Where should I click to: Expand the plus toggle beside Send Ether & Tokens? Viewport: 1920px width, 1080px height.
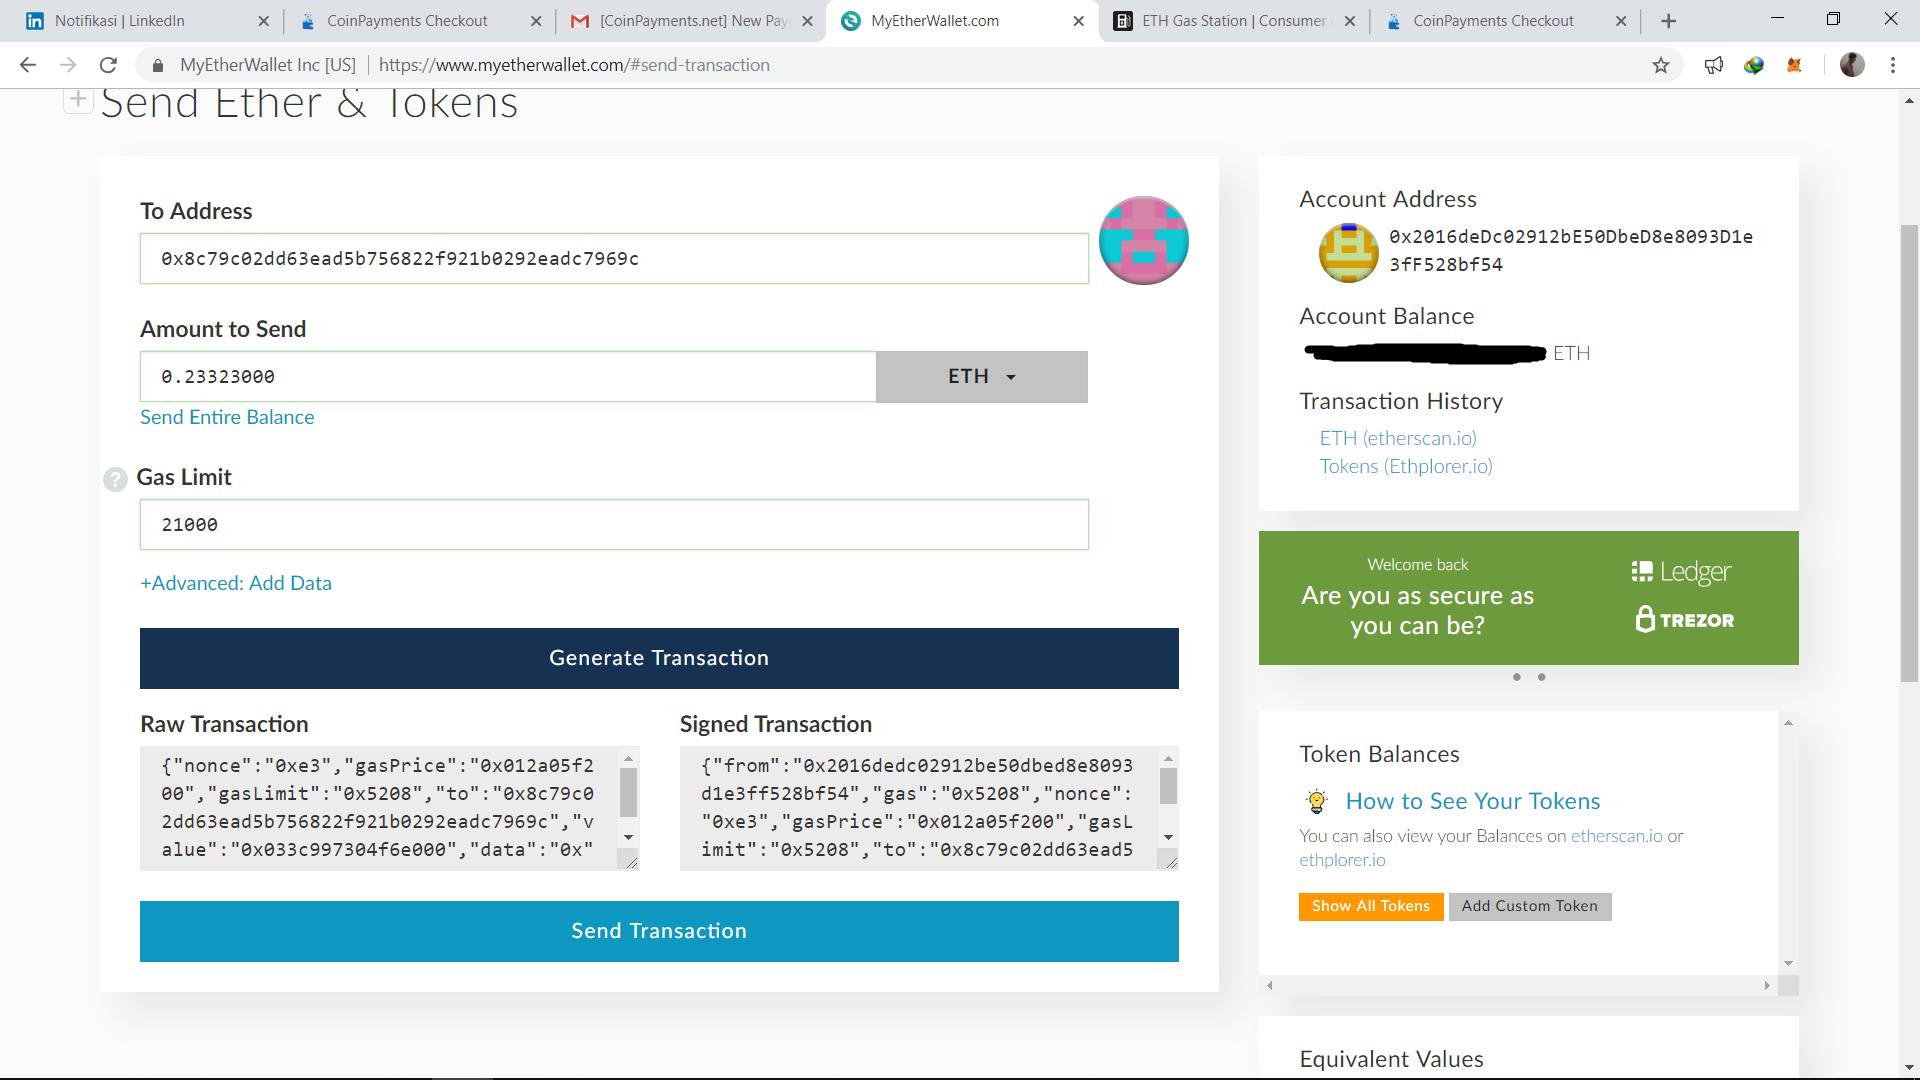pyautogui.click(x=78, y=99)
